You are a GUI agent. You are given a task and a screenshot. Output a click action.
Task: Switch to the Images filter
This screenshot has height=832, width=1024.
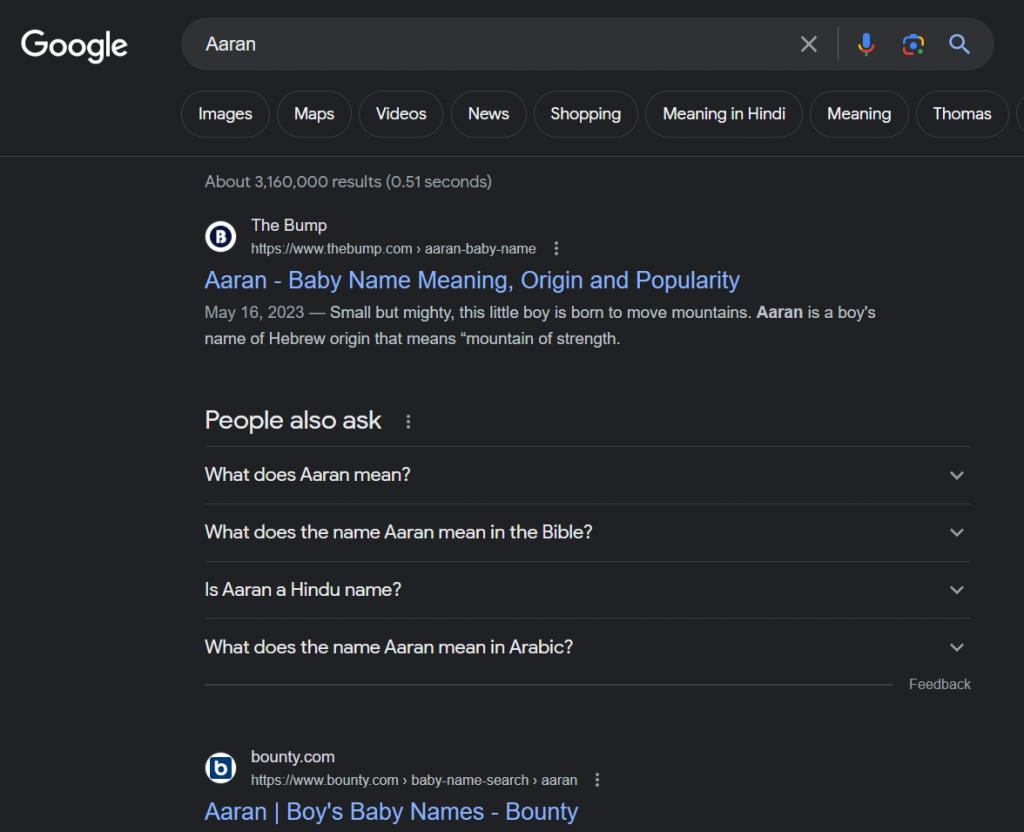pos(225,114)
